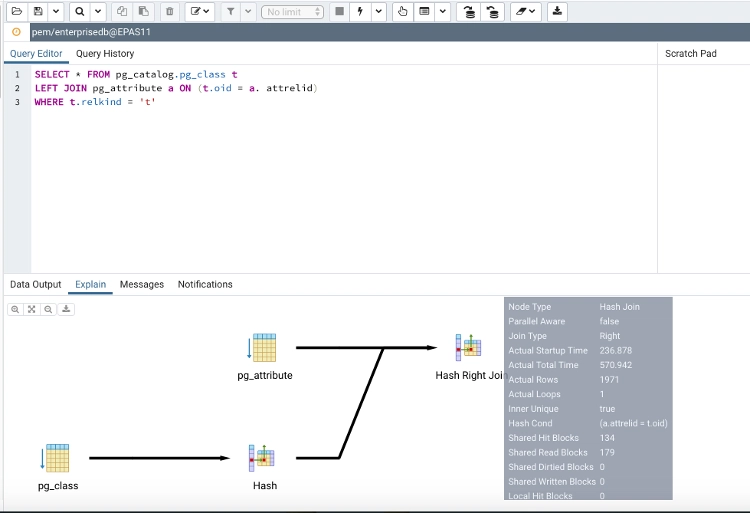Click the Actual Total Time value 570.942
750x513 pixels.
coord(616,365)
